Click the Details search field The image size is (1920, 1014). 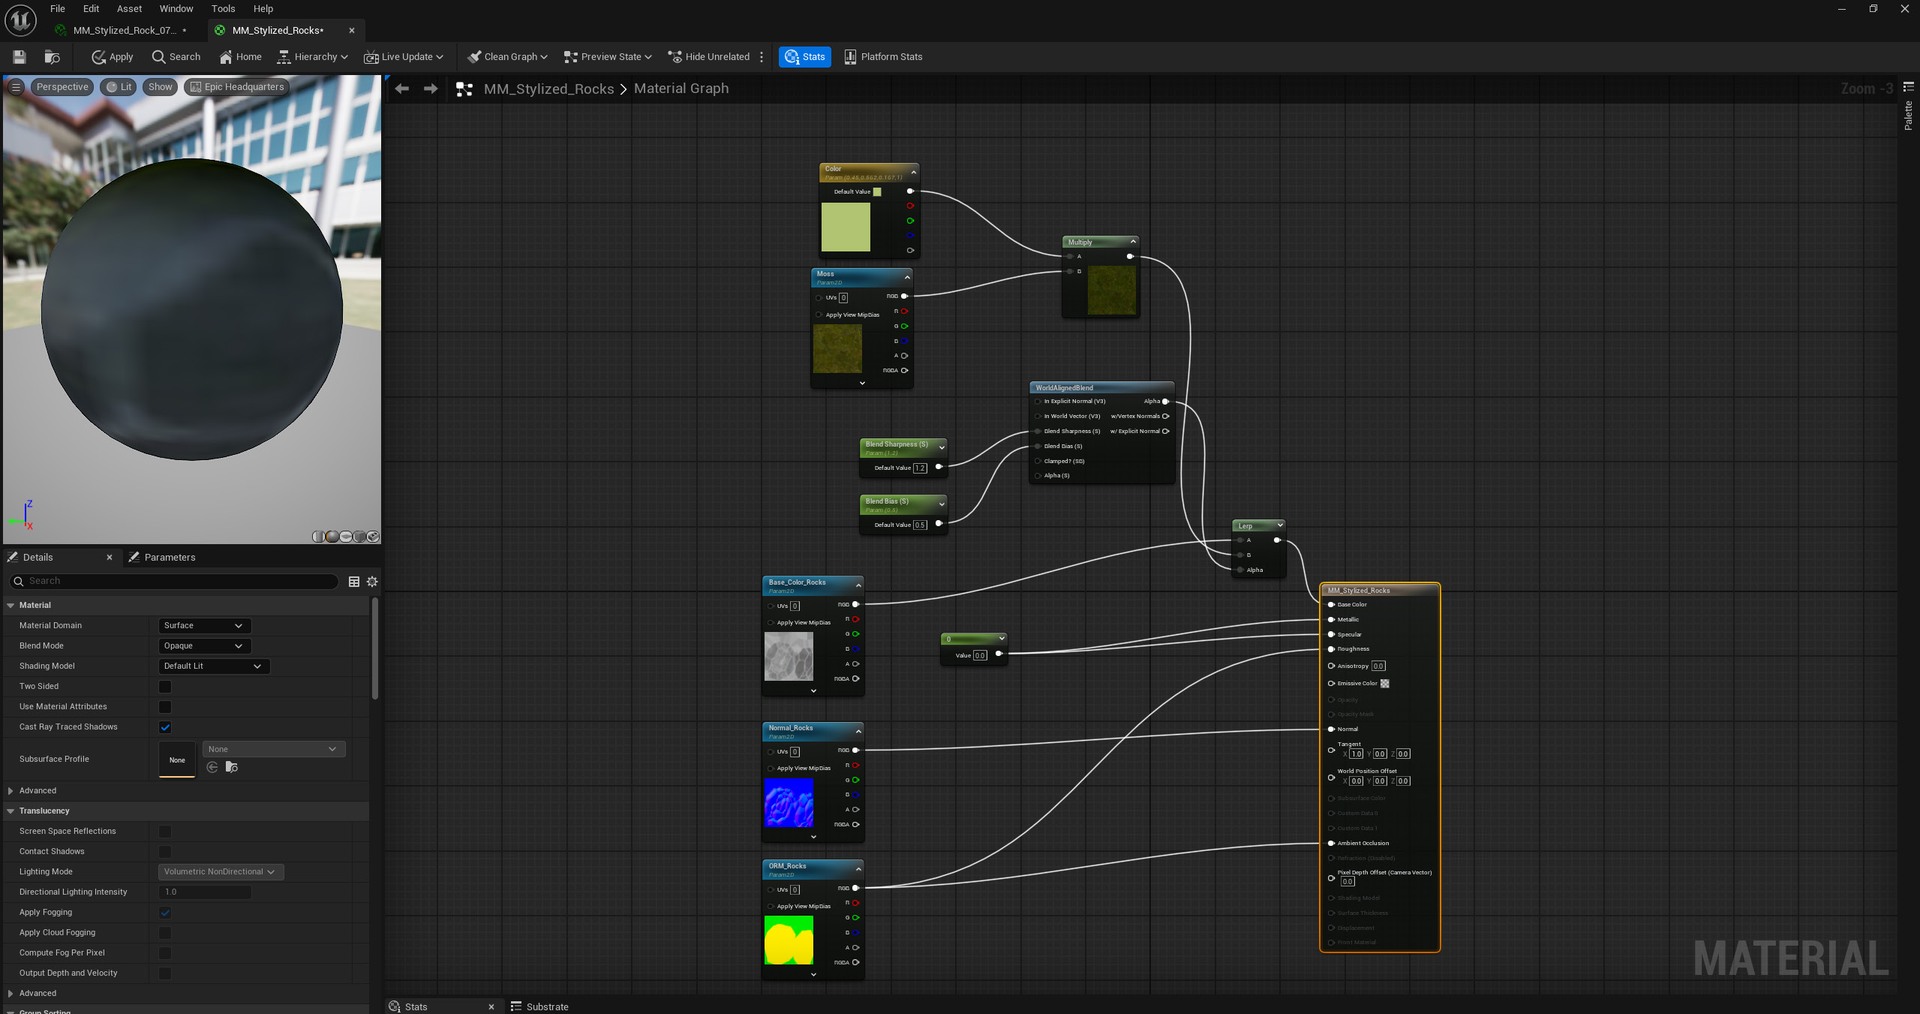(174, 581)
